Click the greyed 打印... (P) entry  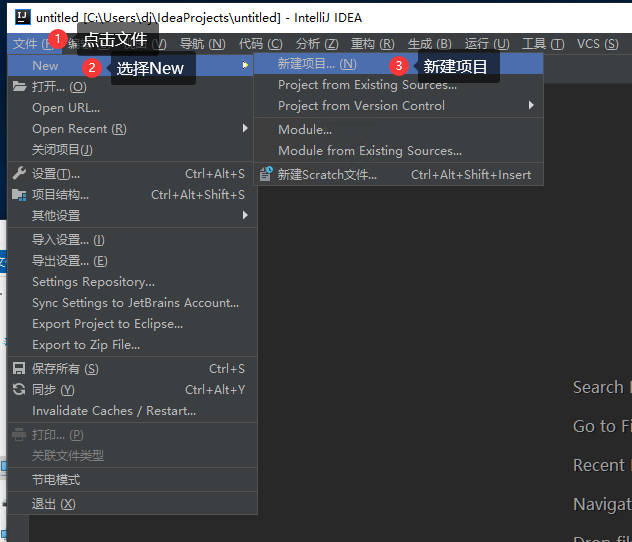tap(132, 434)
